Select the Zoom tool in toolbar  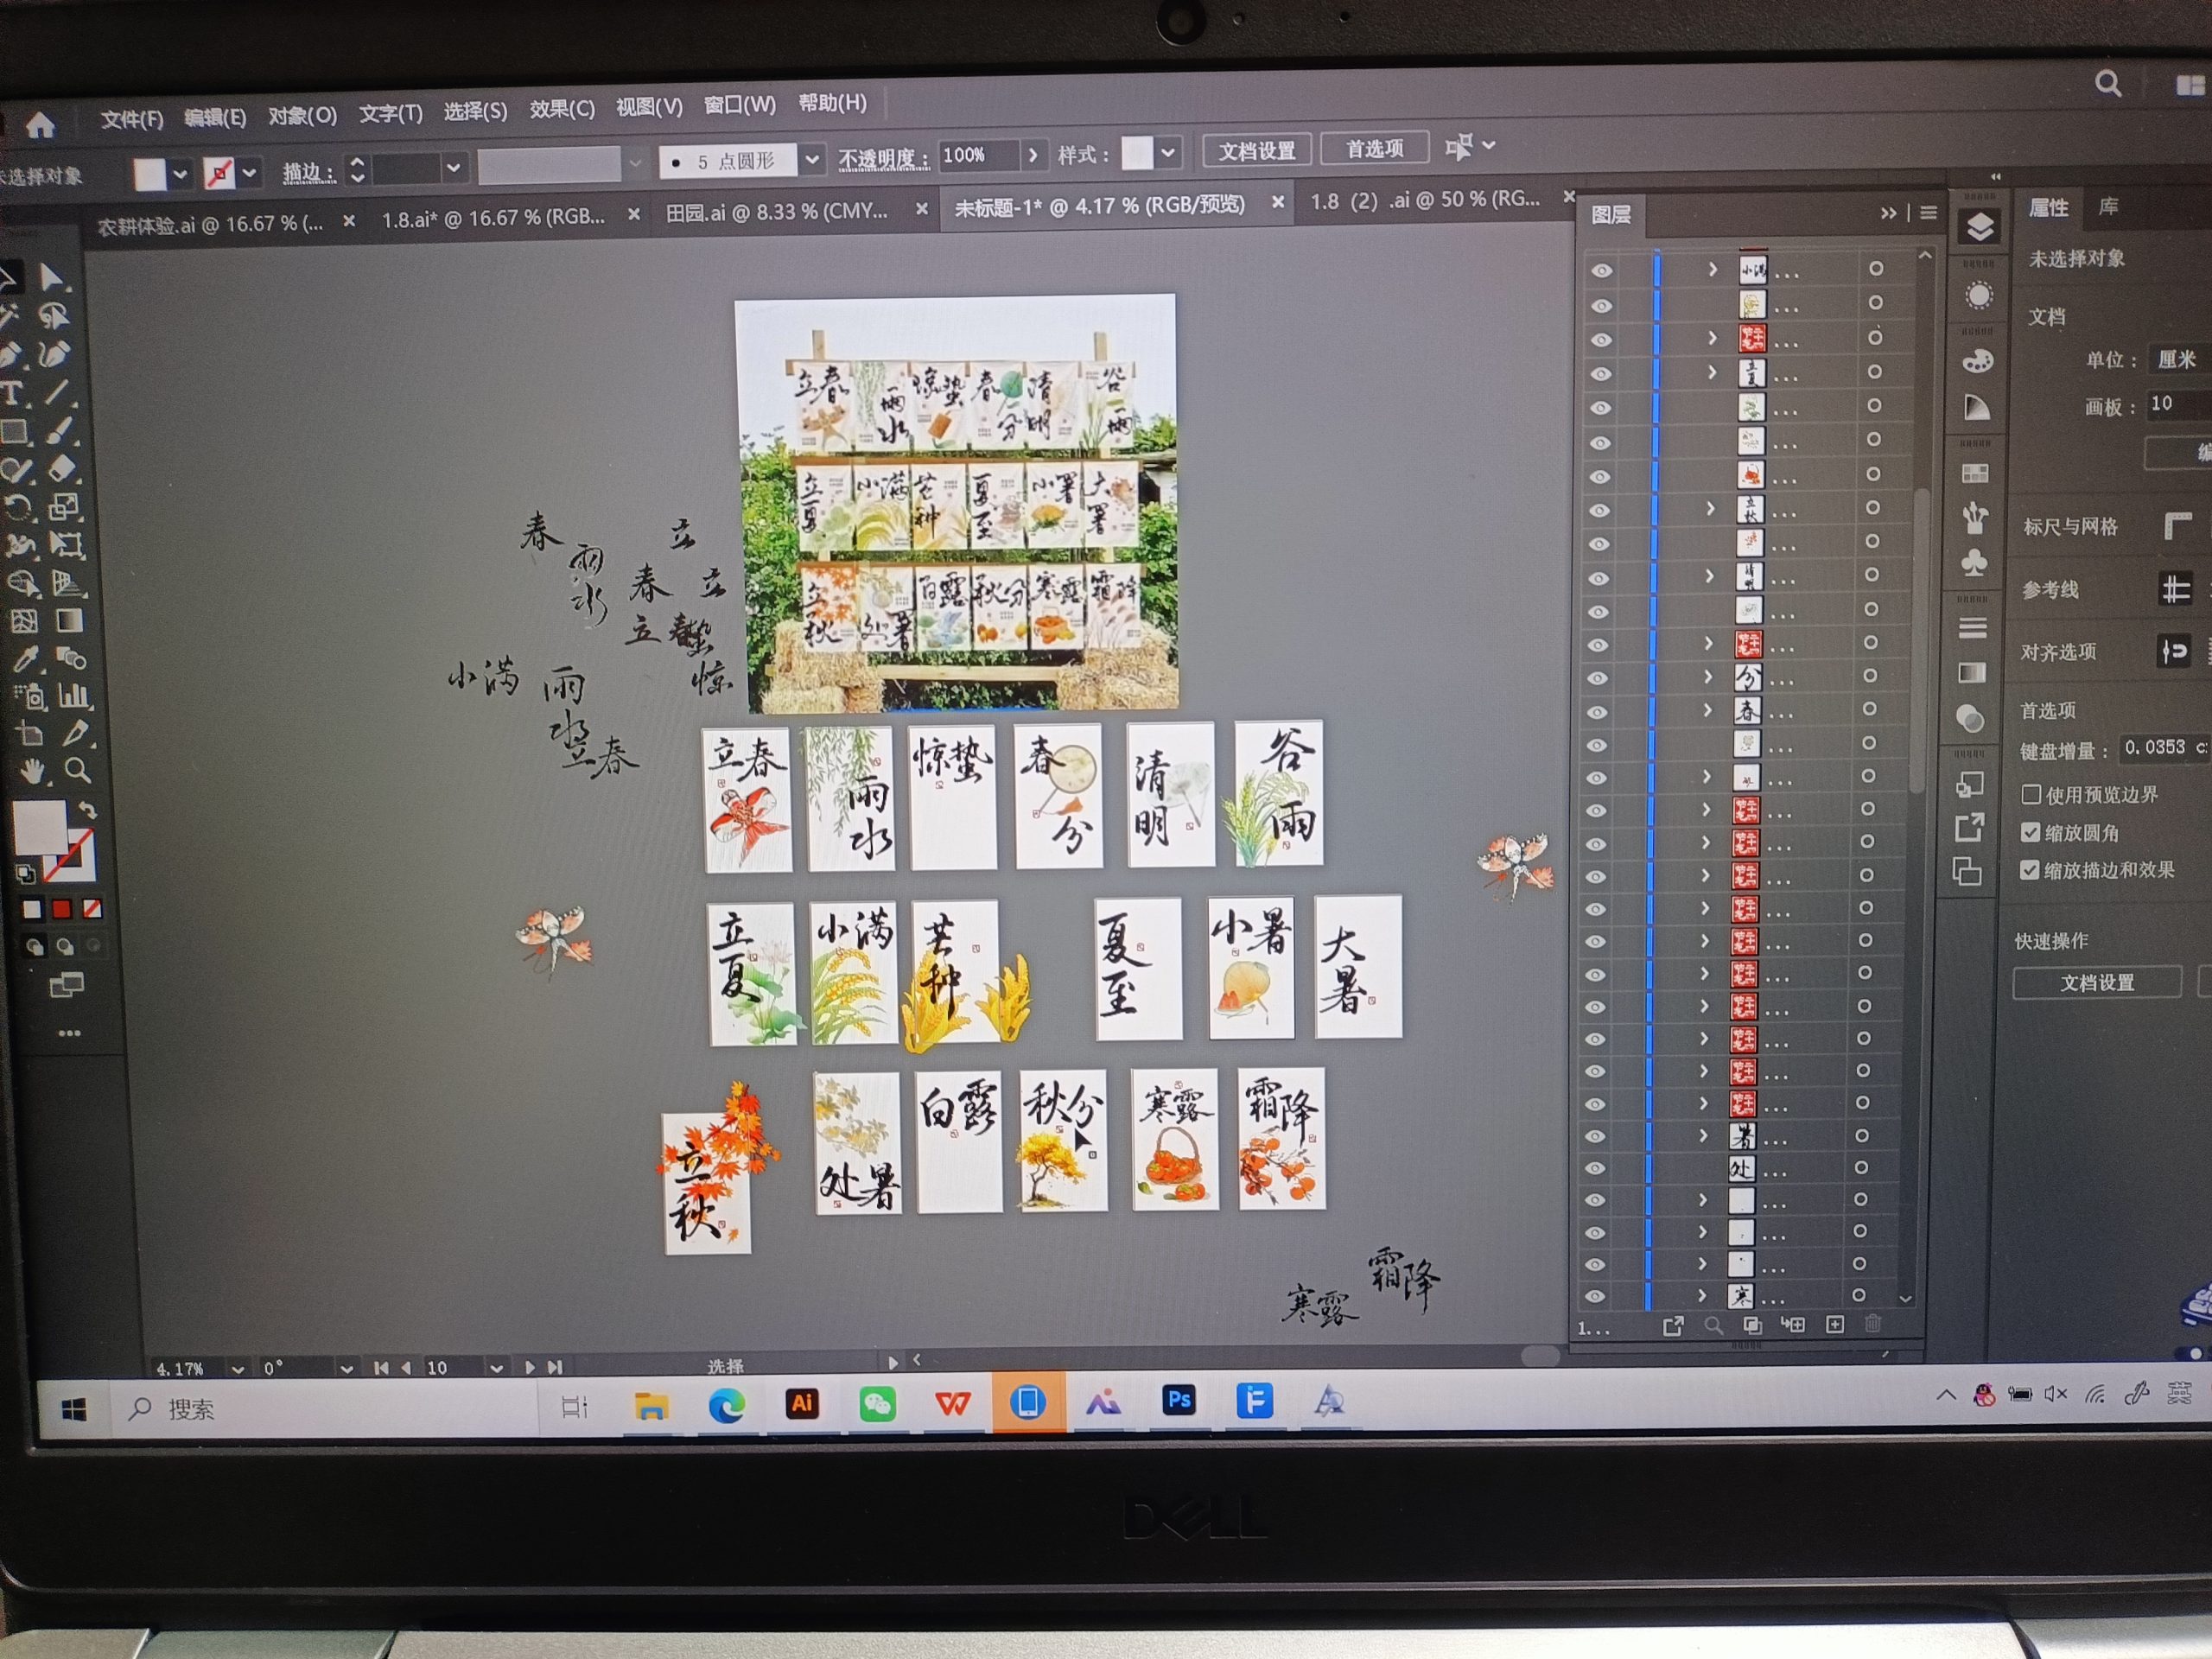(x=77, y=770)
